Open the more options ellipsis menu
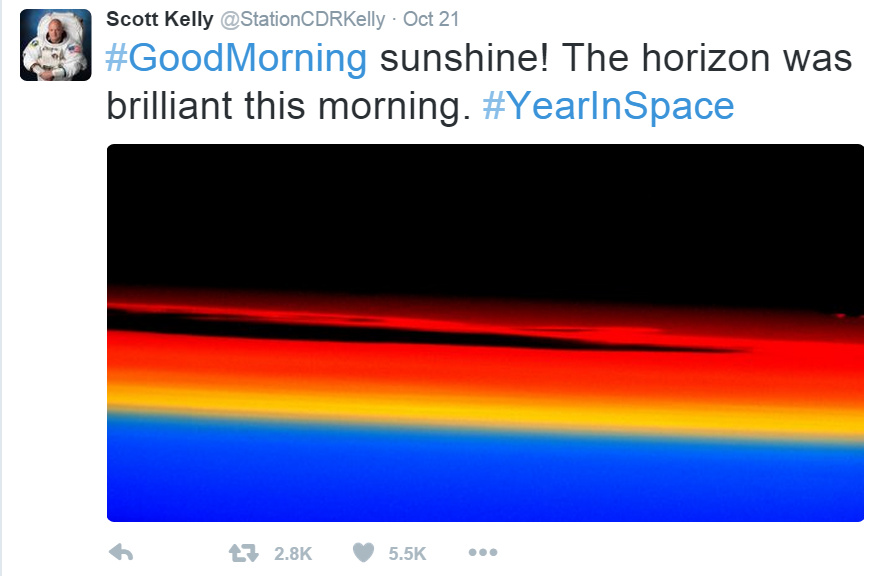Screen dimensions: 873x576 coord(483,553)
